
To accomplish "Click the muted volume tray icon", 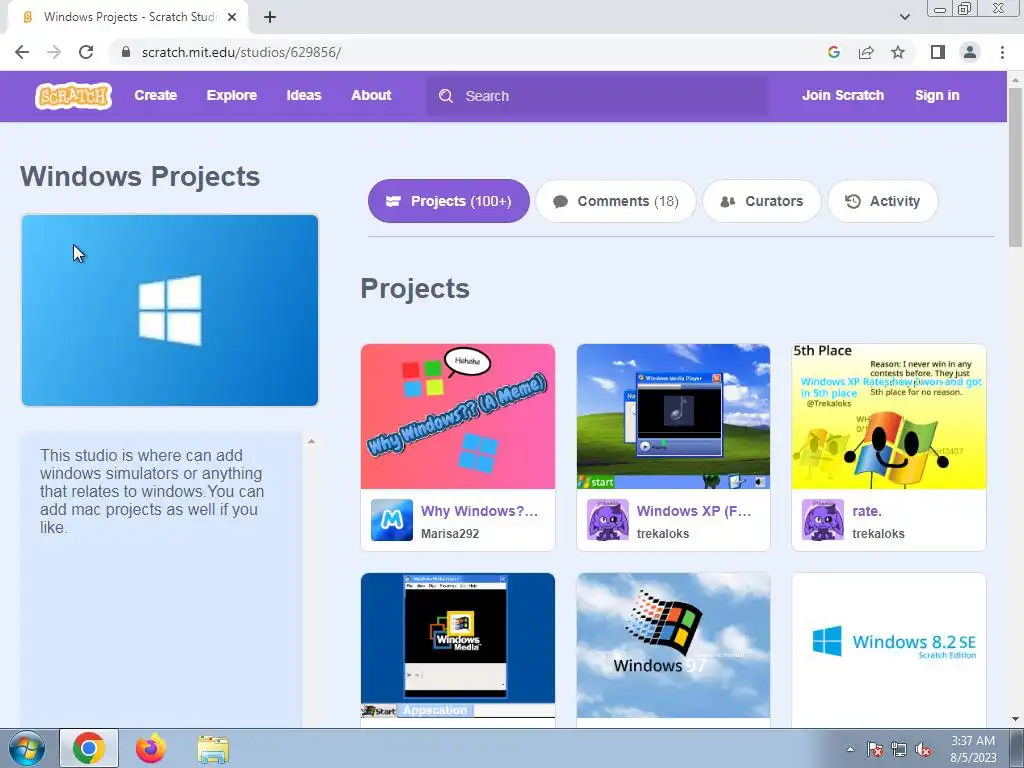I will click(x=923, y=749).
